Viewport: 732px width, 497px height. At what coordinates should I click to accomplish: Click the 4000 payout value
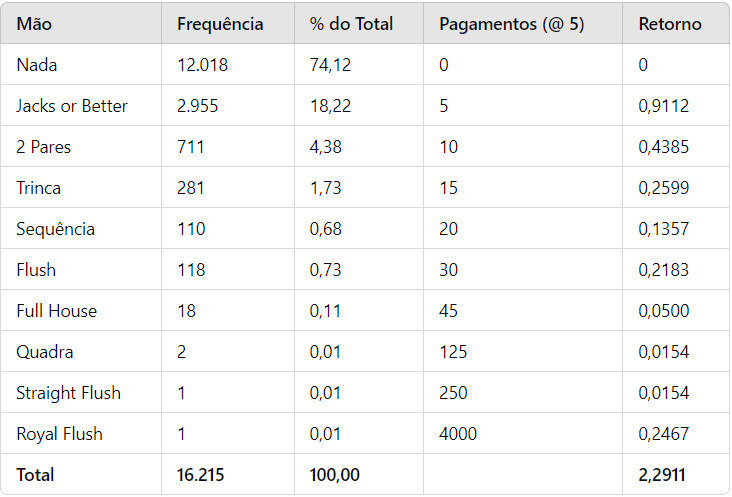click(x=458, y=434)
